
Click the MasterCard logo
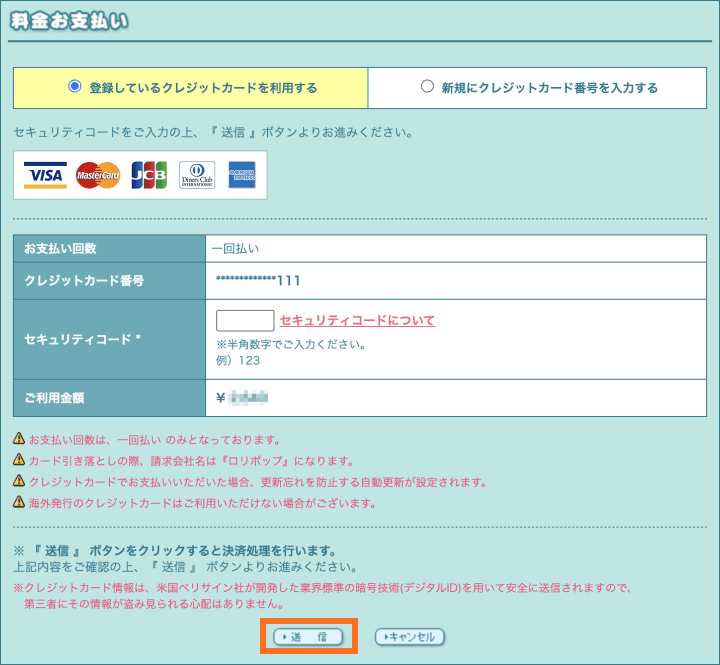pyautogui.click(x=98, y=175)
